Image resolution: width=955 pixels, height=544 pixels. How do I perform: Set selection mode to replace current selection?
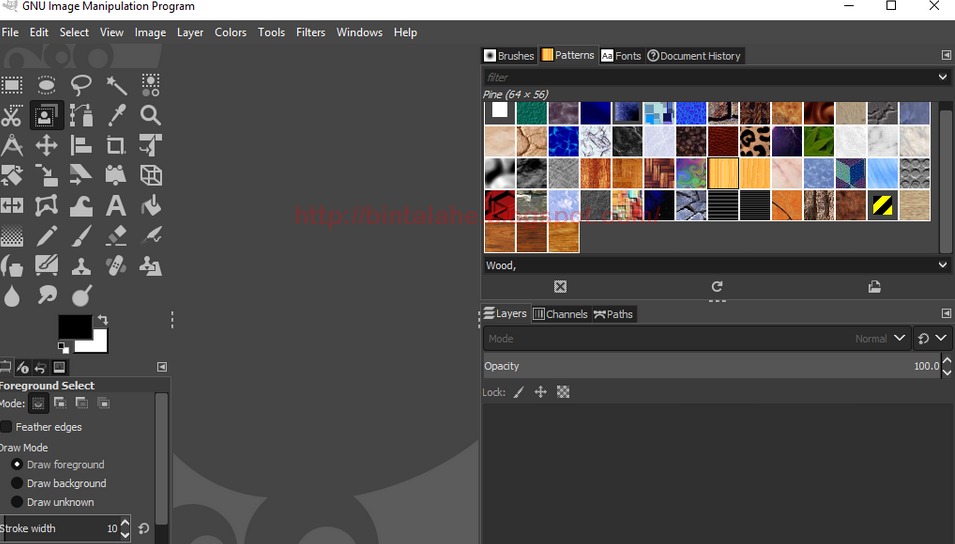click(38, 403)
